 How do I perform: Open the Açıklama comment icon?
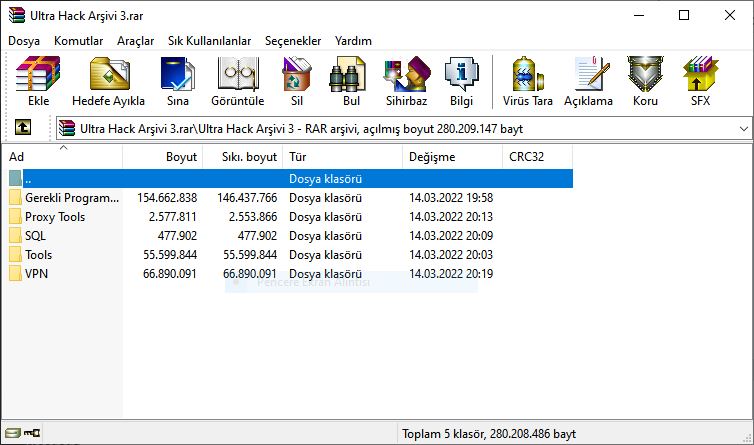click(592, 74)
